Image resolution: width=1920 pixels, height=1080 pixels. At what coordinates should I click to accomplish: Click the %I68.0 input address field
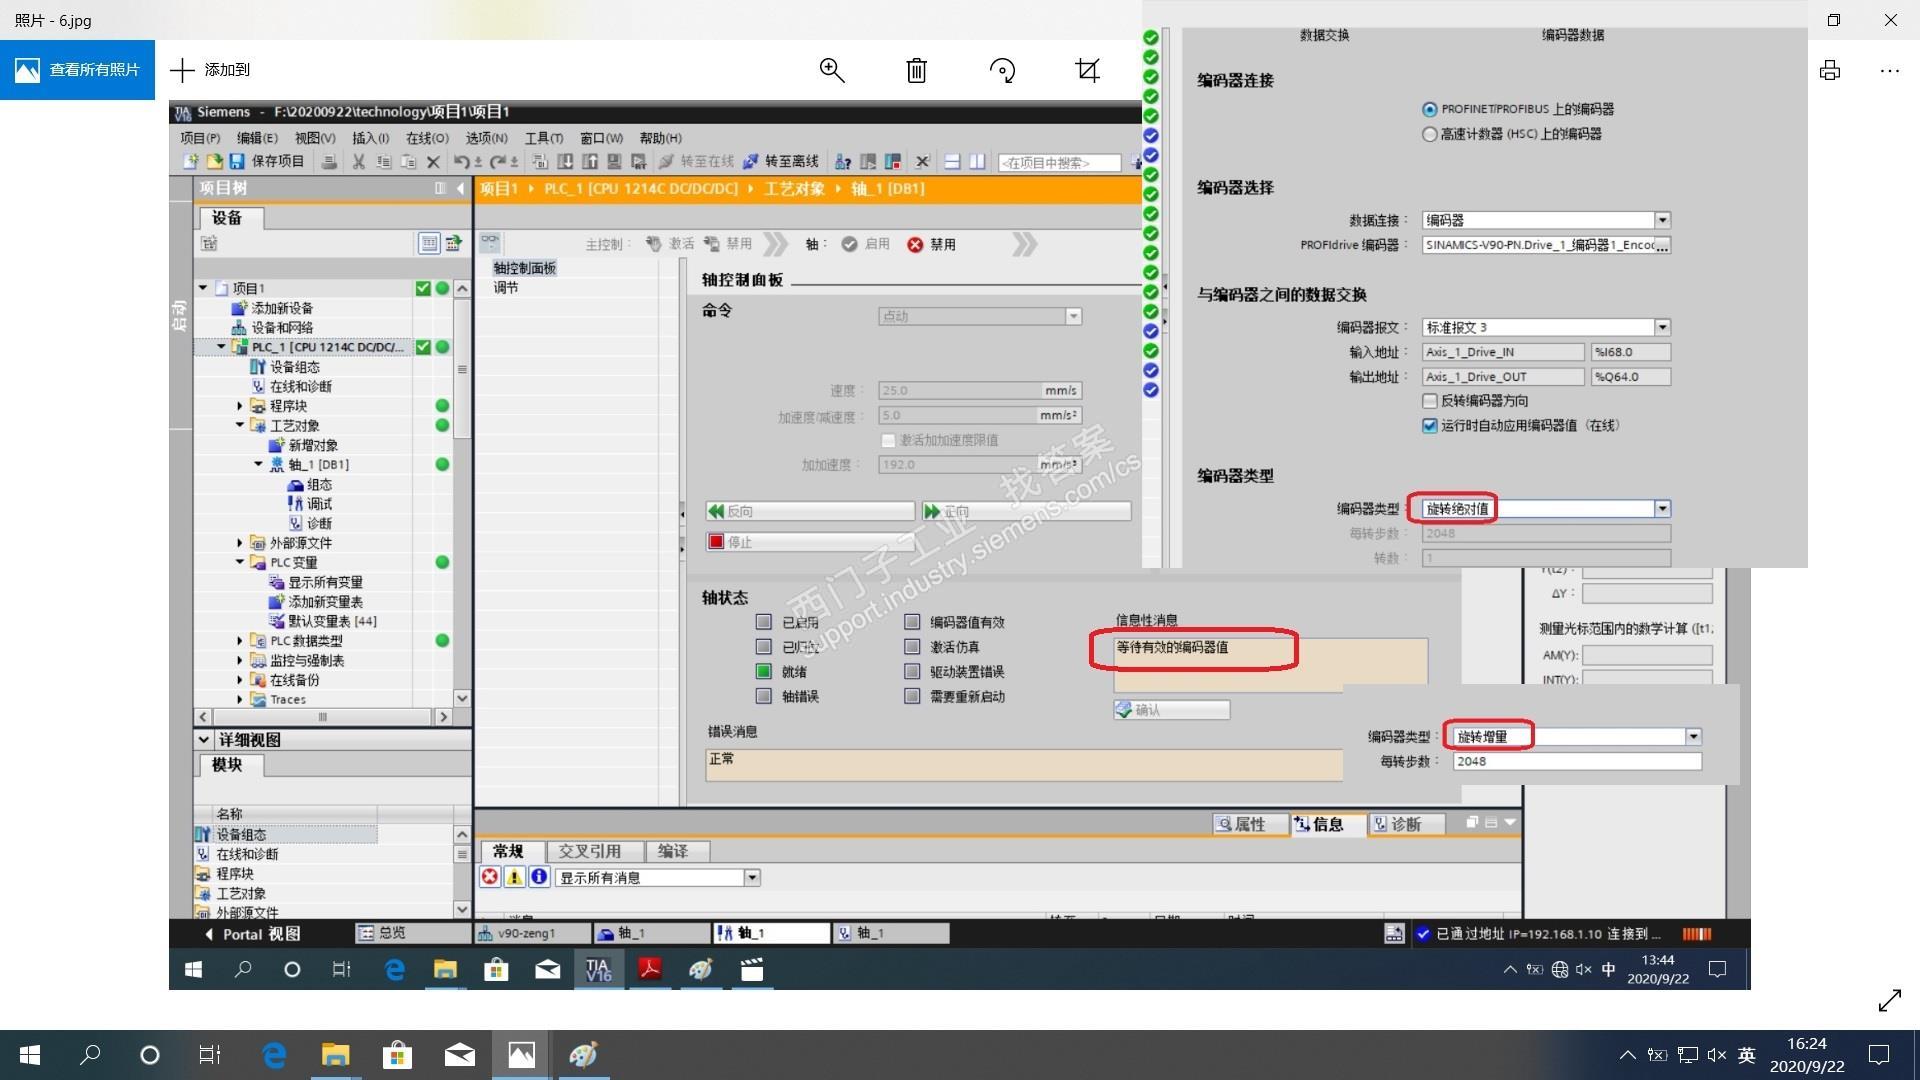(x=1630, y=352)
